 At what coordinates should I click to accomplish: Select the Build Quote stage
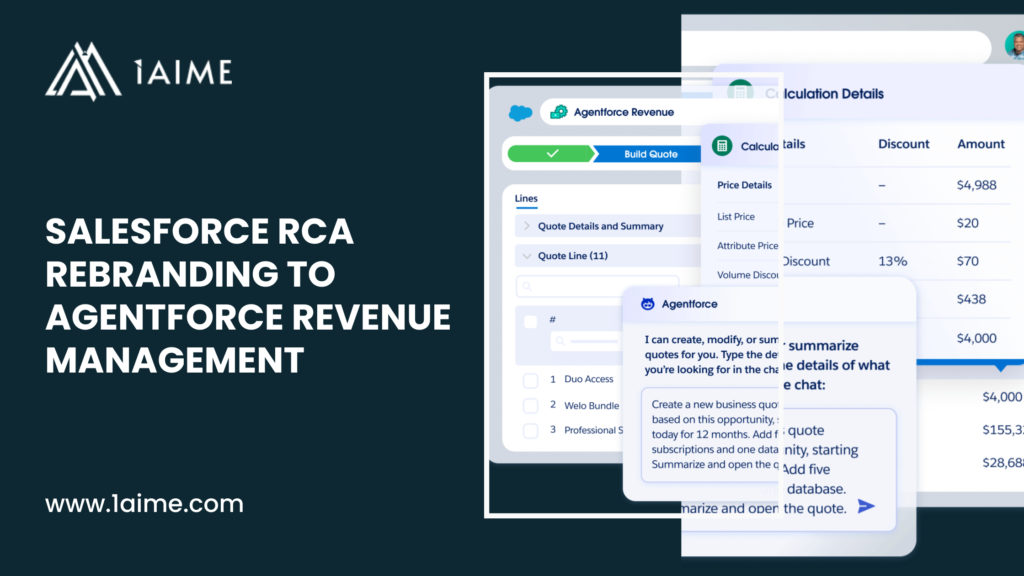[650, 153]
